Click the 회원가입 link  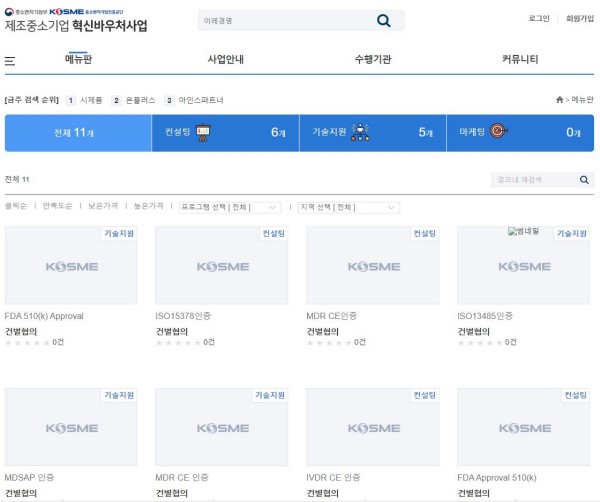point(579,19)
